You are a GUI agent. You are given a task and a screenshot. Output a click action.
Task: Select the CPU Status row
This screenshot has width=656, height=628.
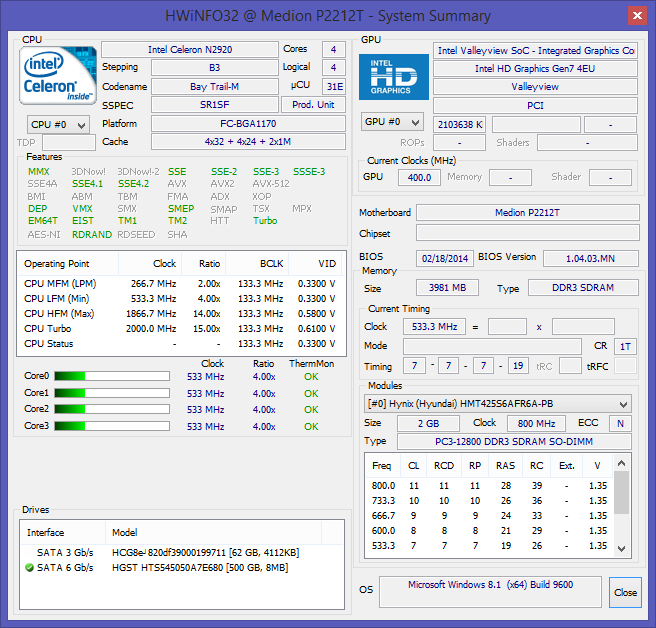point(180,344)
